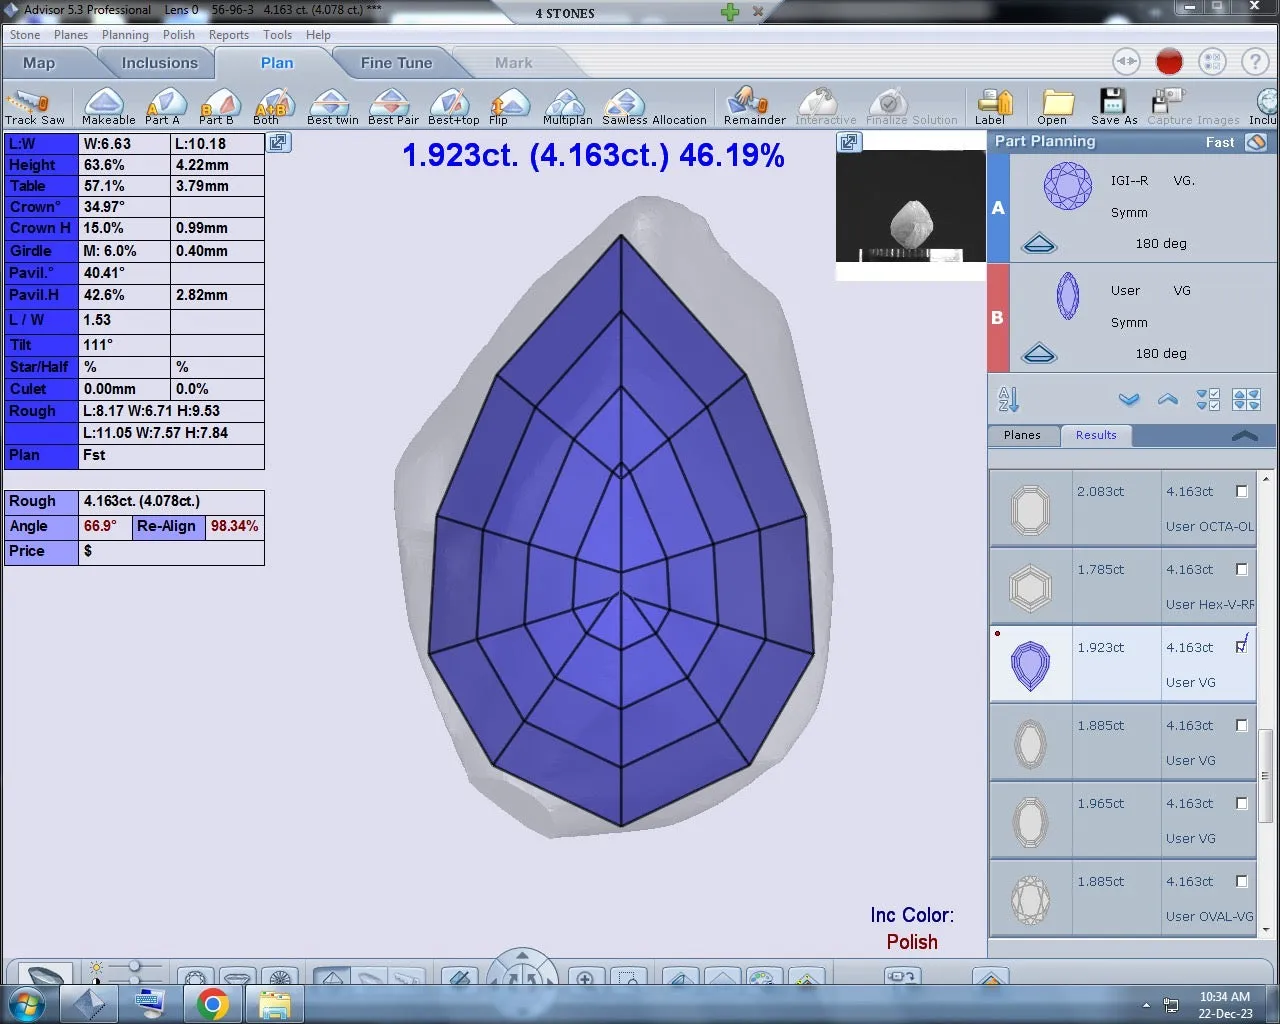Tick the checkbox for 1.785ct result

tap(1242, 569)
